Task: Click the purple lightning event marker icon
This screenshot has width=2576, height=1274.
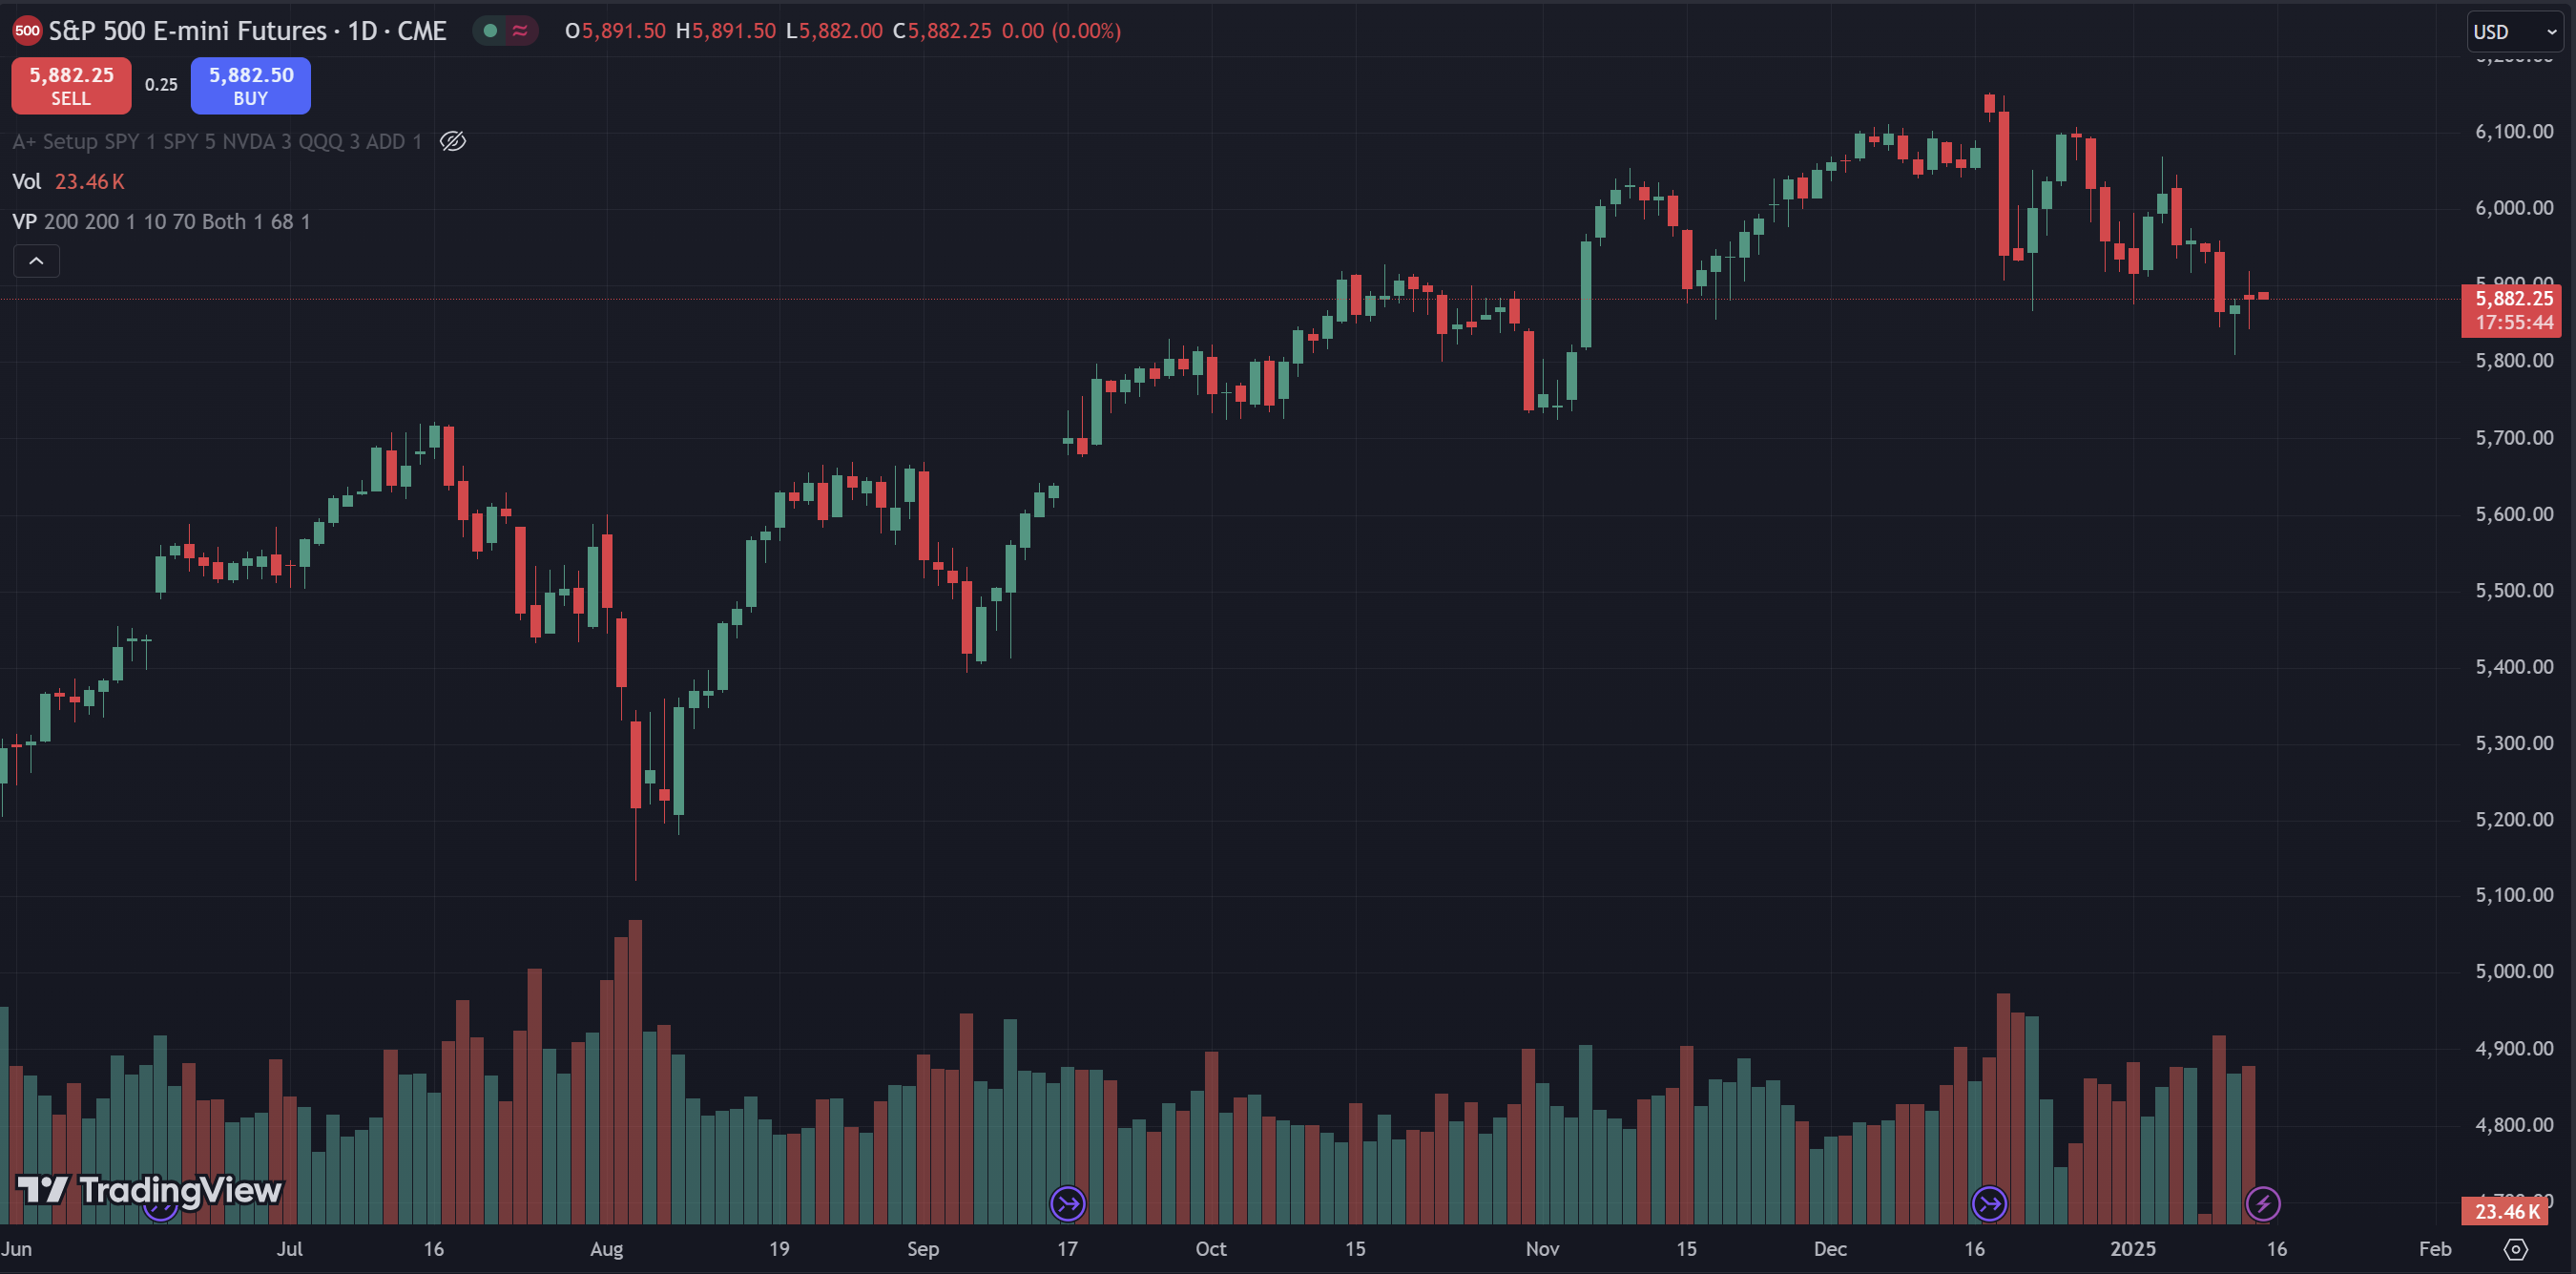Action: coord(2263,1203)
